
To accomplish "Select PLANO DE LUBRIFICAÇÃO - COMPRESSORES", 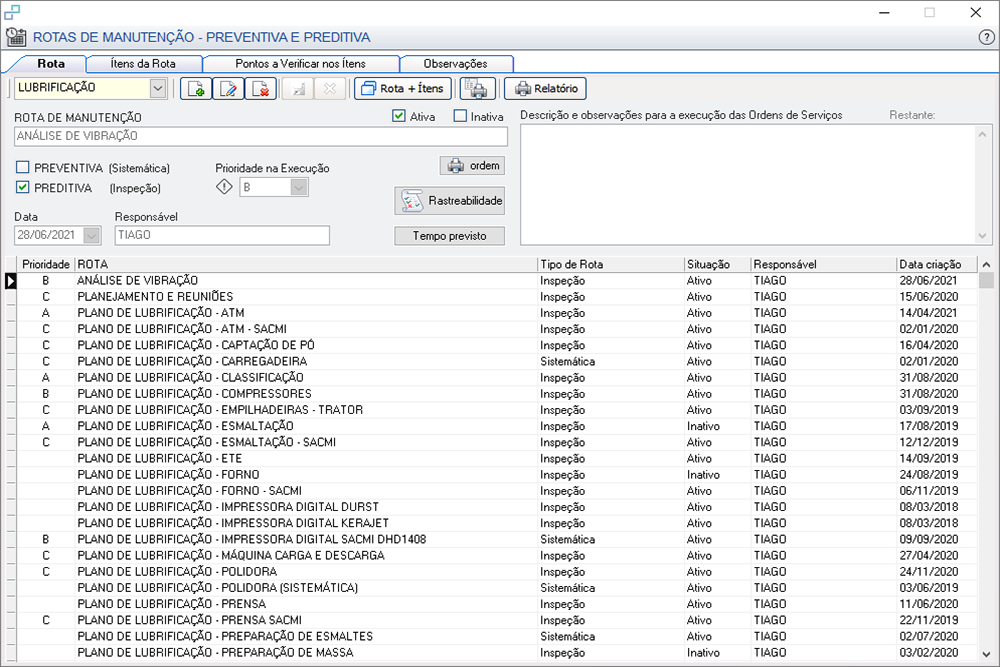I will [497, 393].
